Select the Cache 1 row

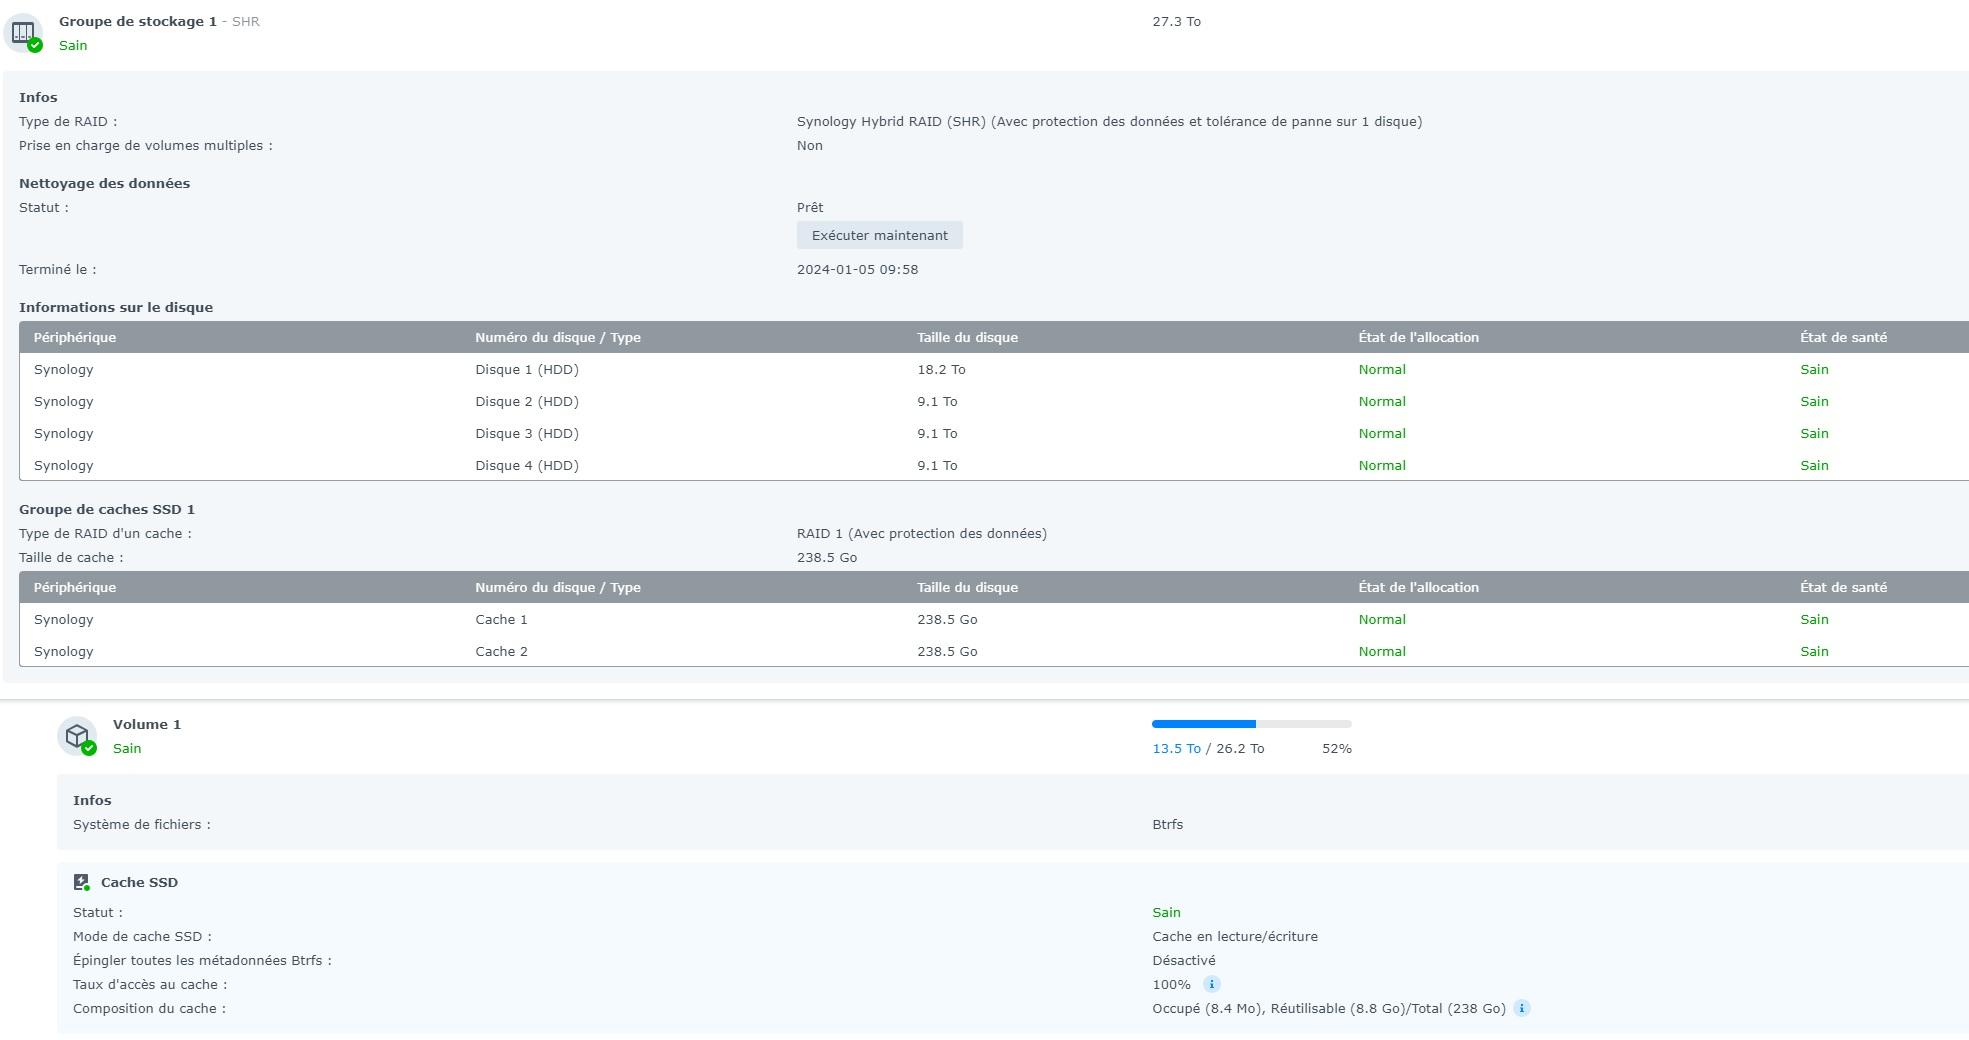[x=994, y=619]
